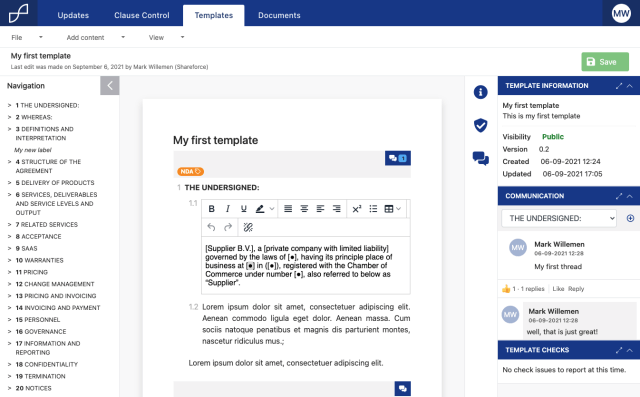Apply superscript formatting

click(x=357, y=209)
